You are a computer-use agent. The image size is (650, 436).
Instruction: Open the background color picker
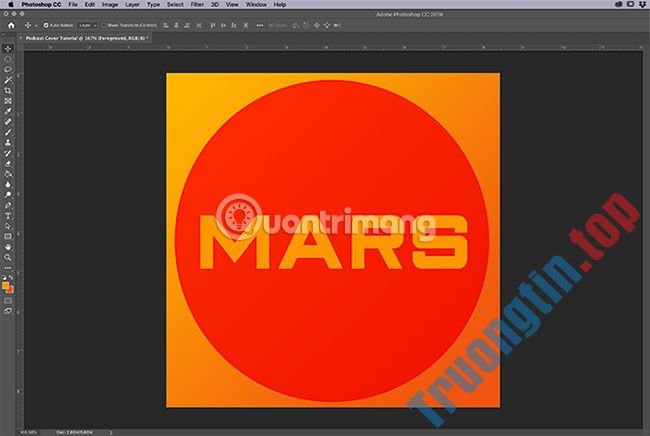pos(11,290)
